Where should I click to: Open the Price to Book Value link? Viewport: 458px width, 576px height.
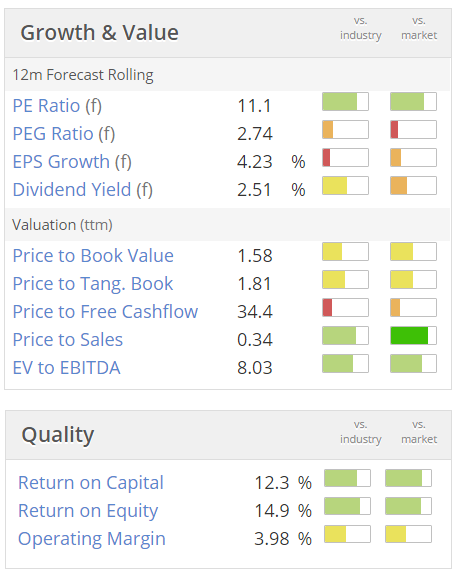tap(93, 256)
